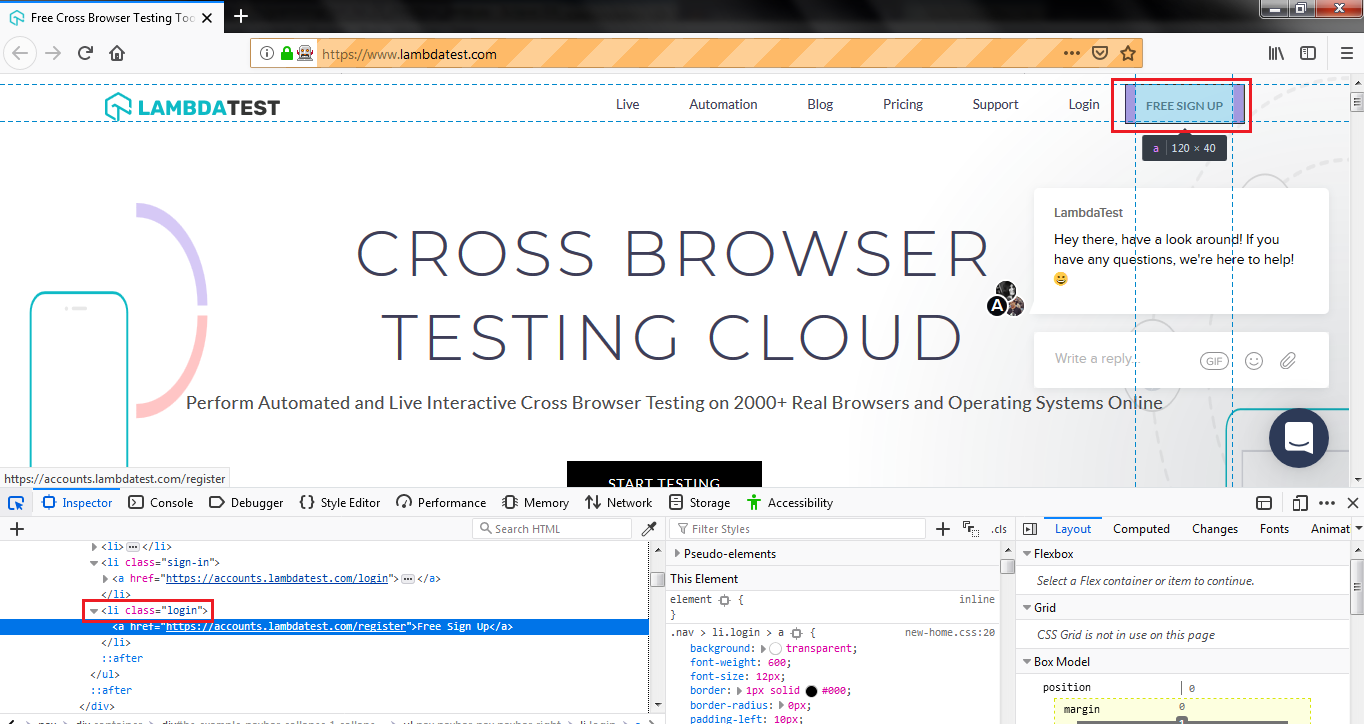This screenshot has width=1364, height=724.
Task: Select the element picker tool in DevTools
Action: pyautogui.click(x=15, y=502)
